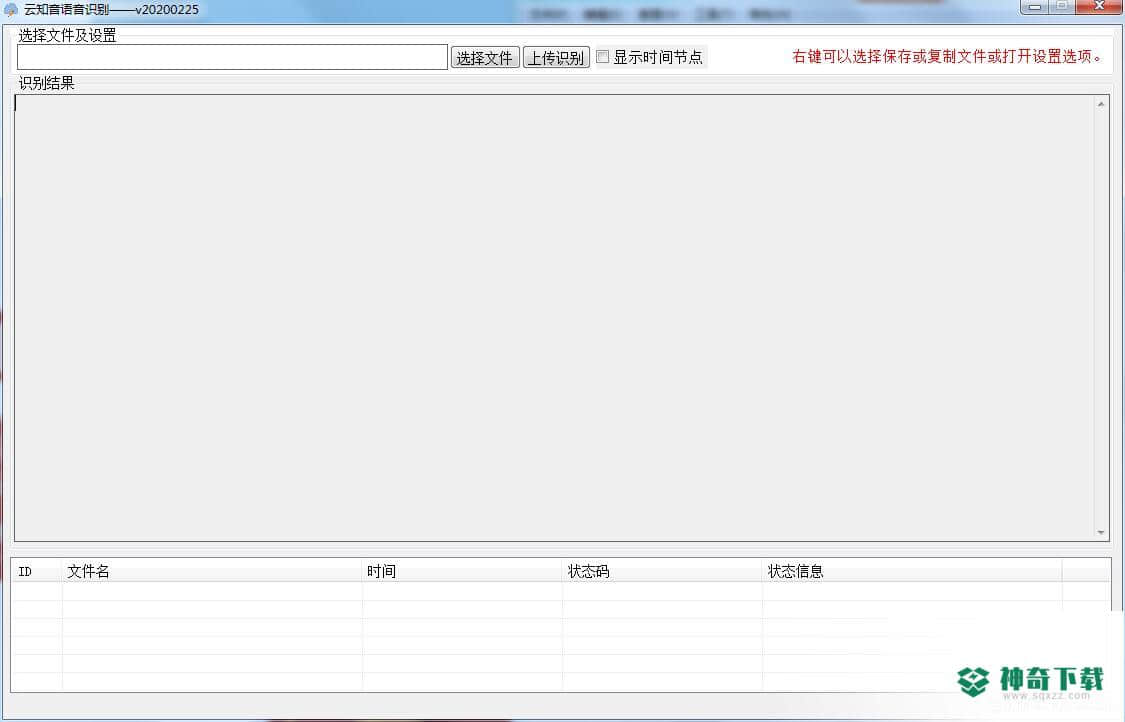Viewport: 1125px width, 722px height.
Task: Sort by the 状态码 column header
Action: (x=662, y=571)
